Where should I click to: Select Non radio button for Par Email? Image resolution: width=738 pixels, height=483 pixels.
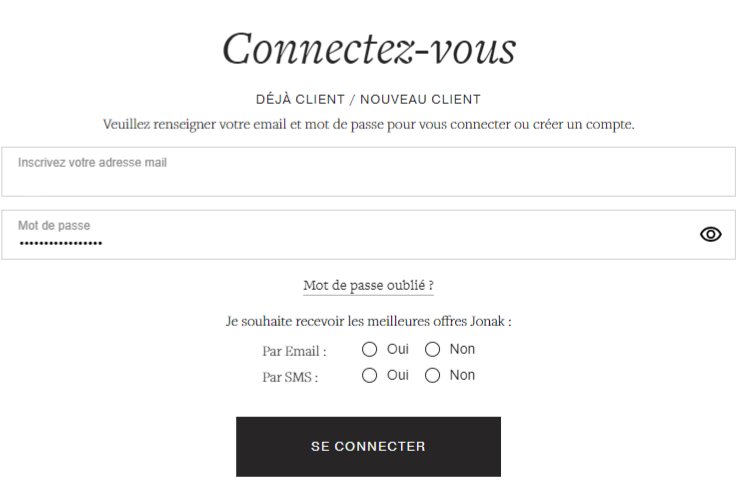click(x=433, y=350)
